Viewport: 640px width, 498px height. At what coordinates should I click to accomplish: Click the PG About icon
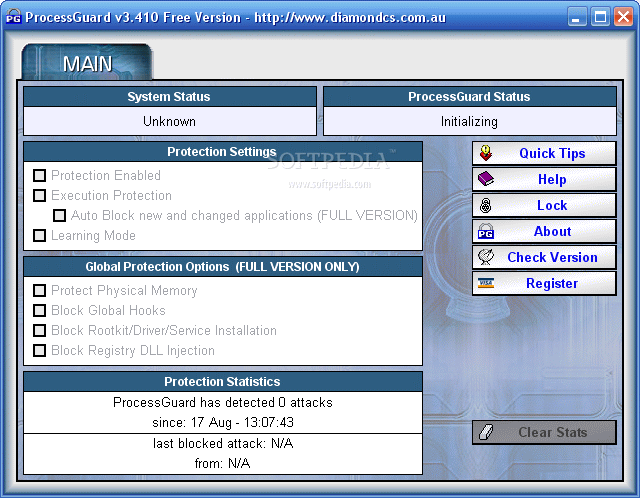coord(486,231)
